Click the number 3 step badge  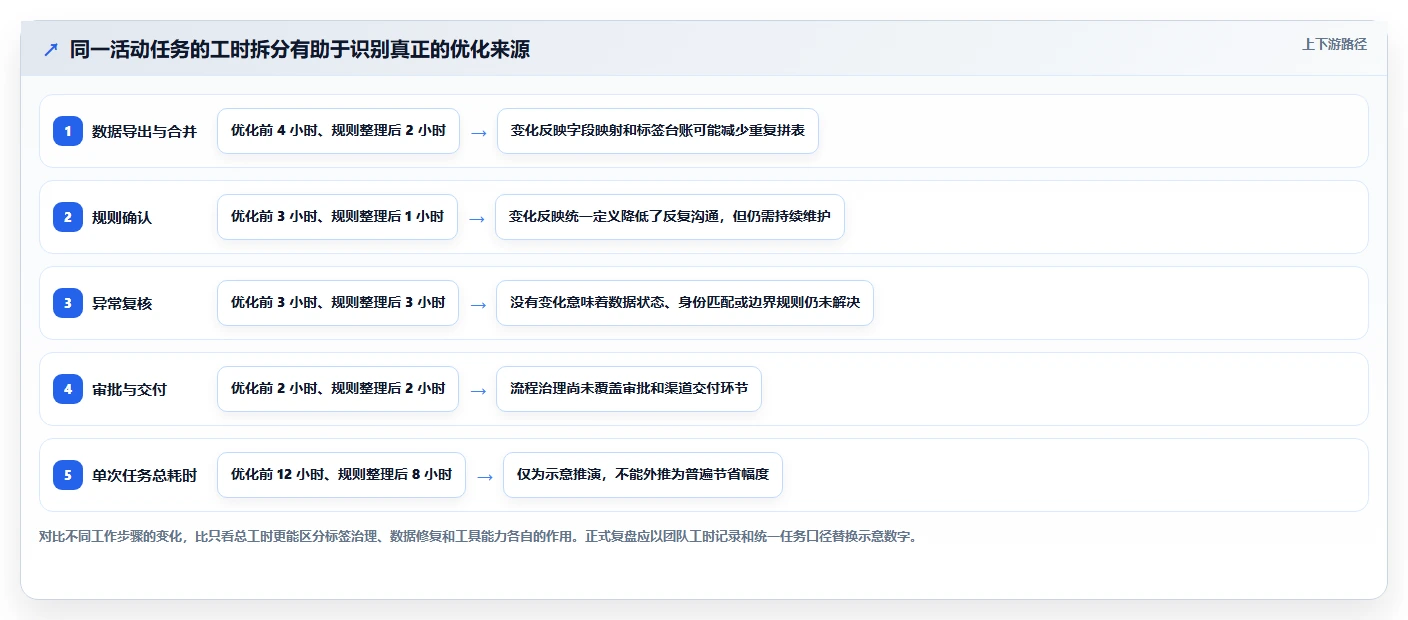pos(68,303)
